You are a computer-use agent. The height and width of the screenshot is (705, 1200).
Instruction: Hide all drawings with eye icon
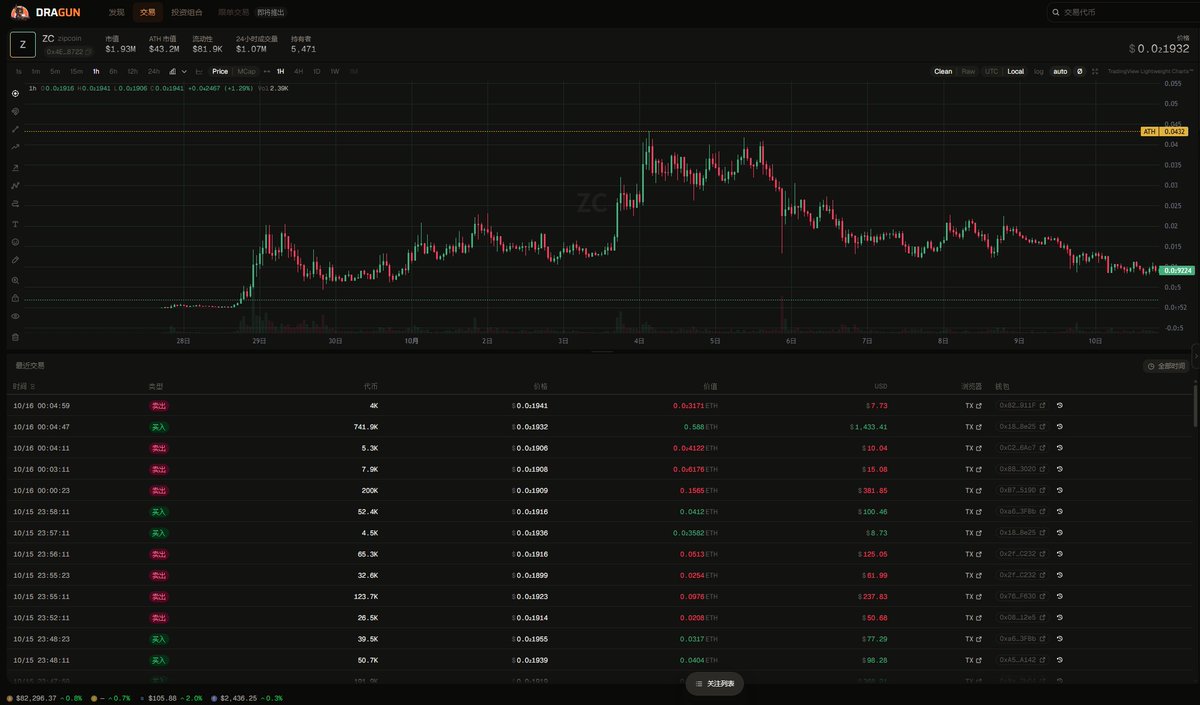15,316
